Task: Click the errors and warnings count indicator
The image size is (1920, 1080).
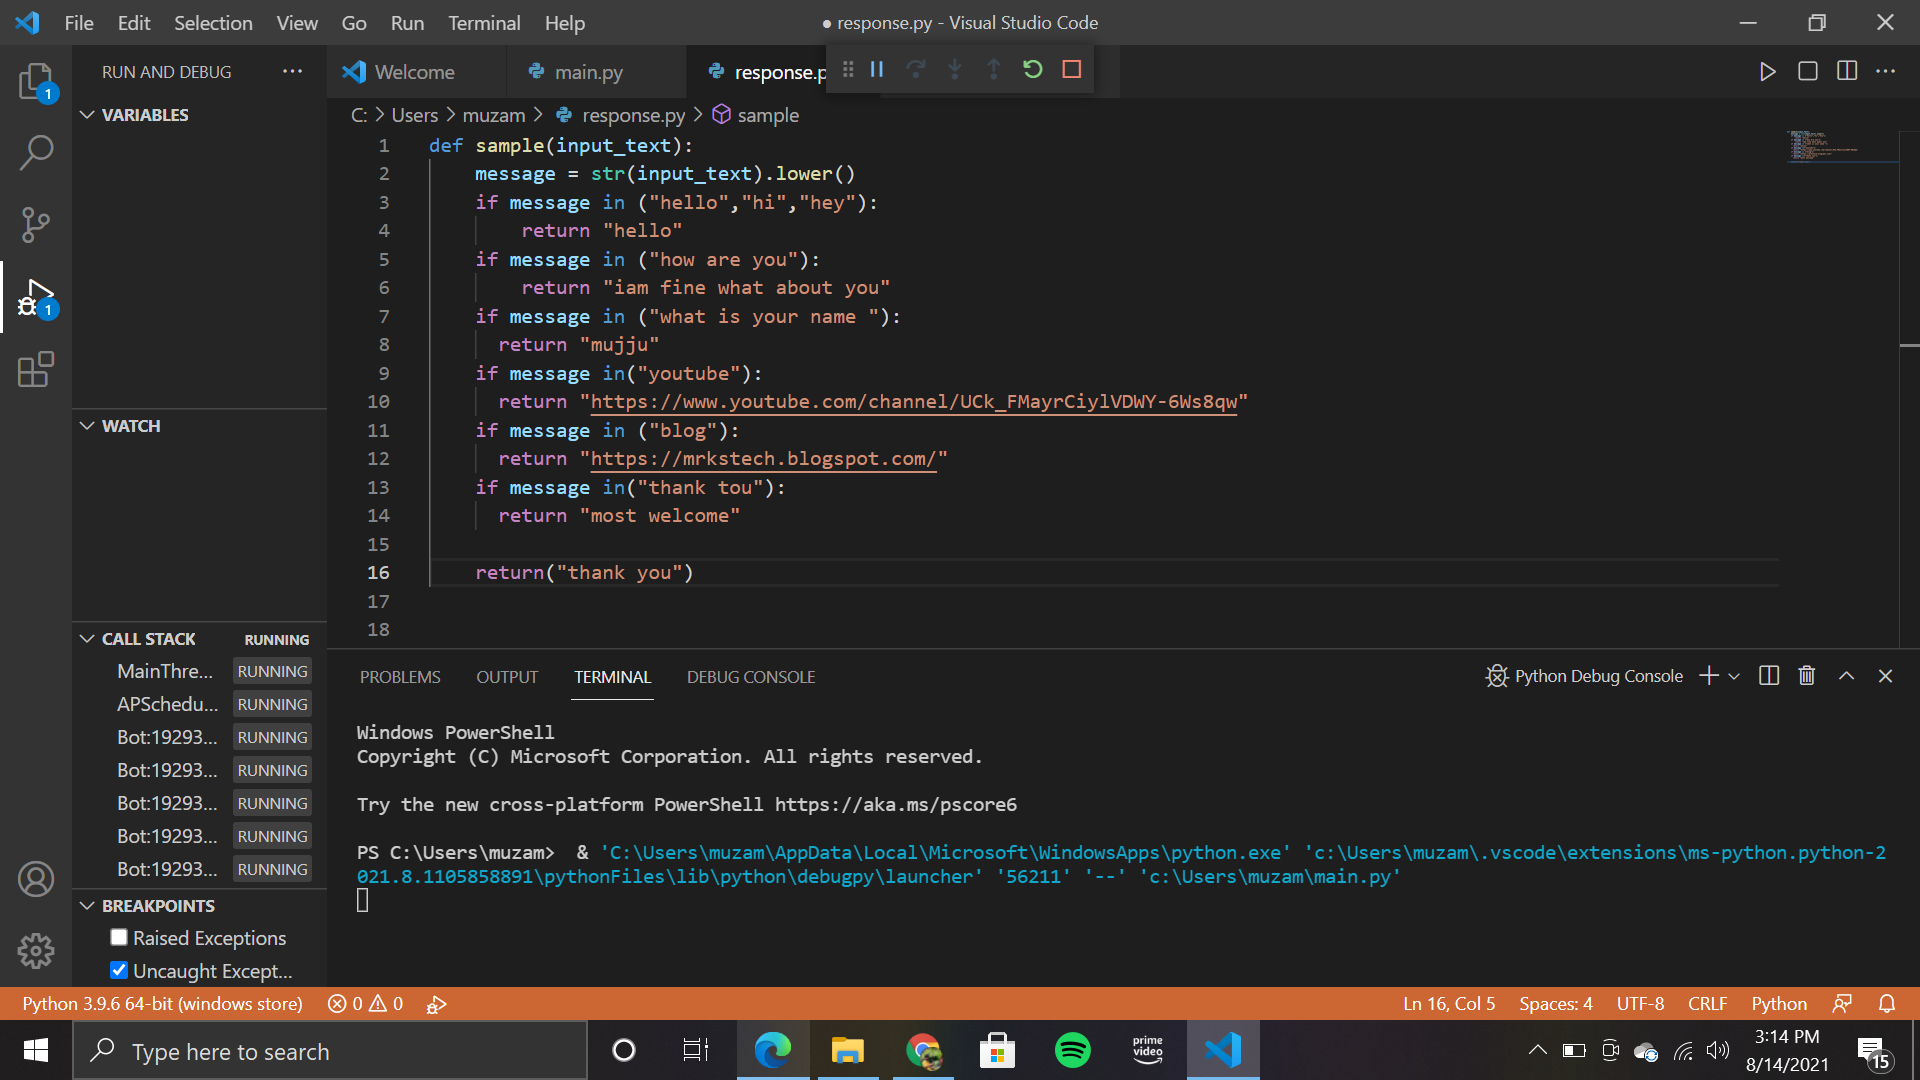Action: [365, 1003]
